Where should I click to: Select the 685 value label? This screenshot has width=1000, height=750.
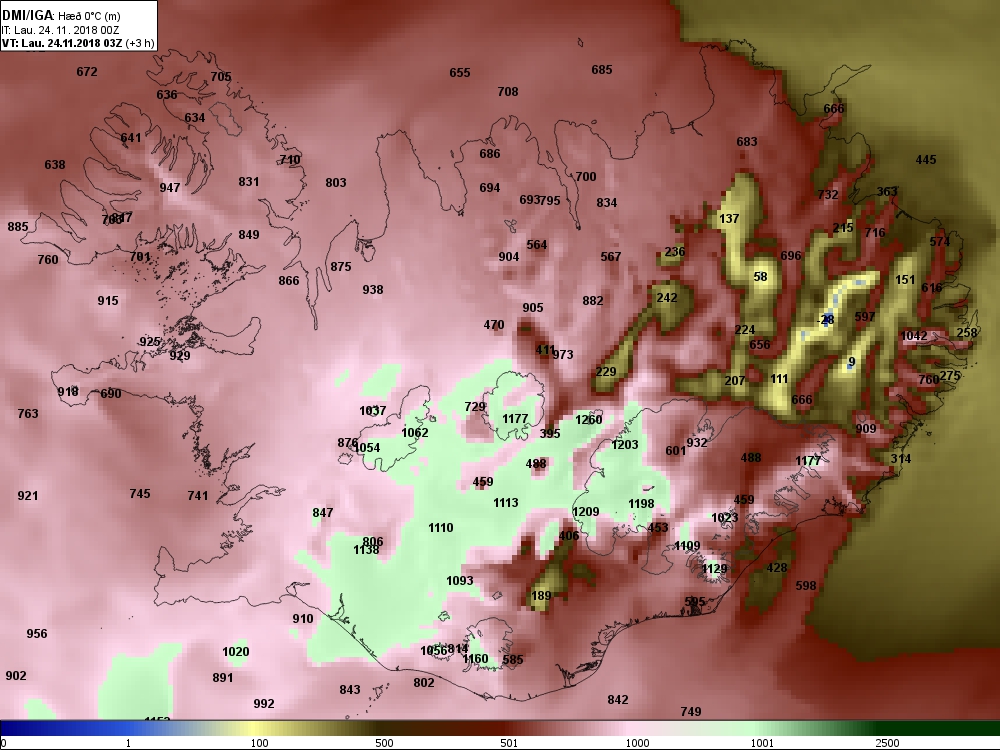pyautogui.click(x=601, y=70)
